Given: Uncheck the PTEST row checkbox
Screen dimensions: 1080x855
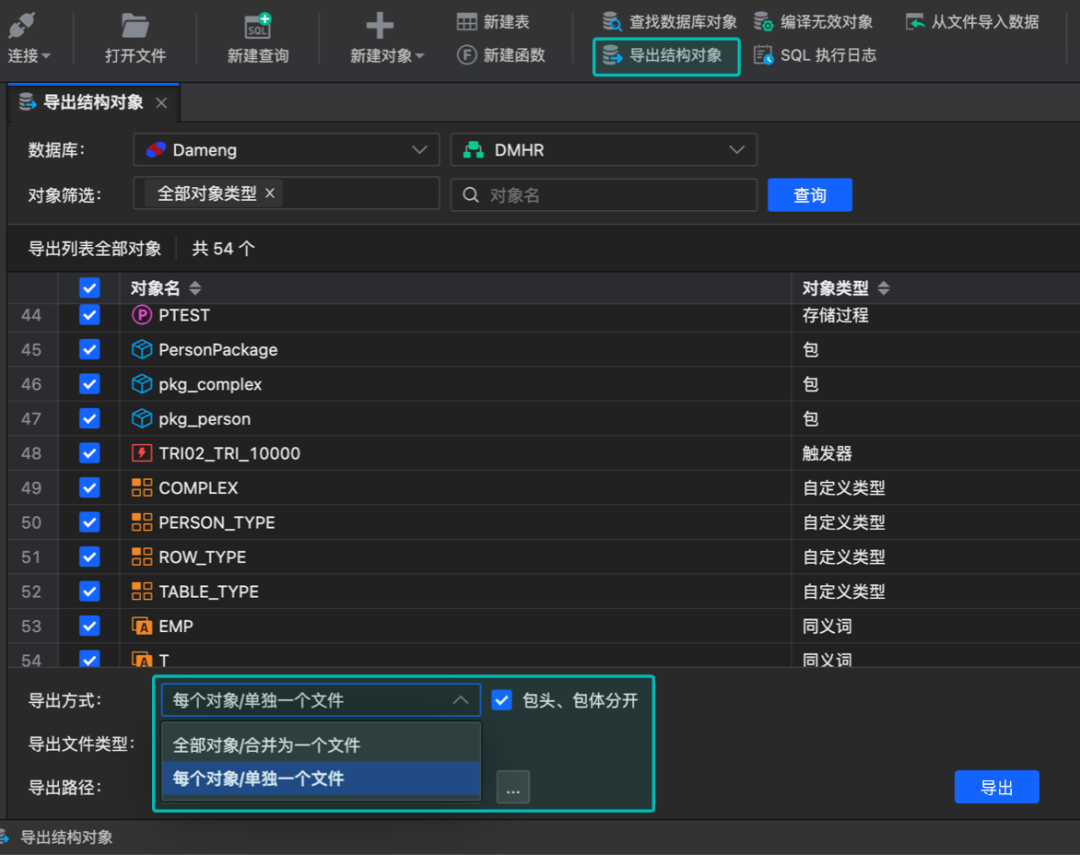Looking at the screenshot, I should pyautogui.click(x=90, y=316).
